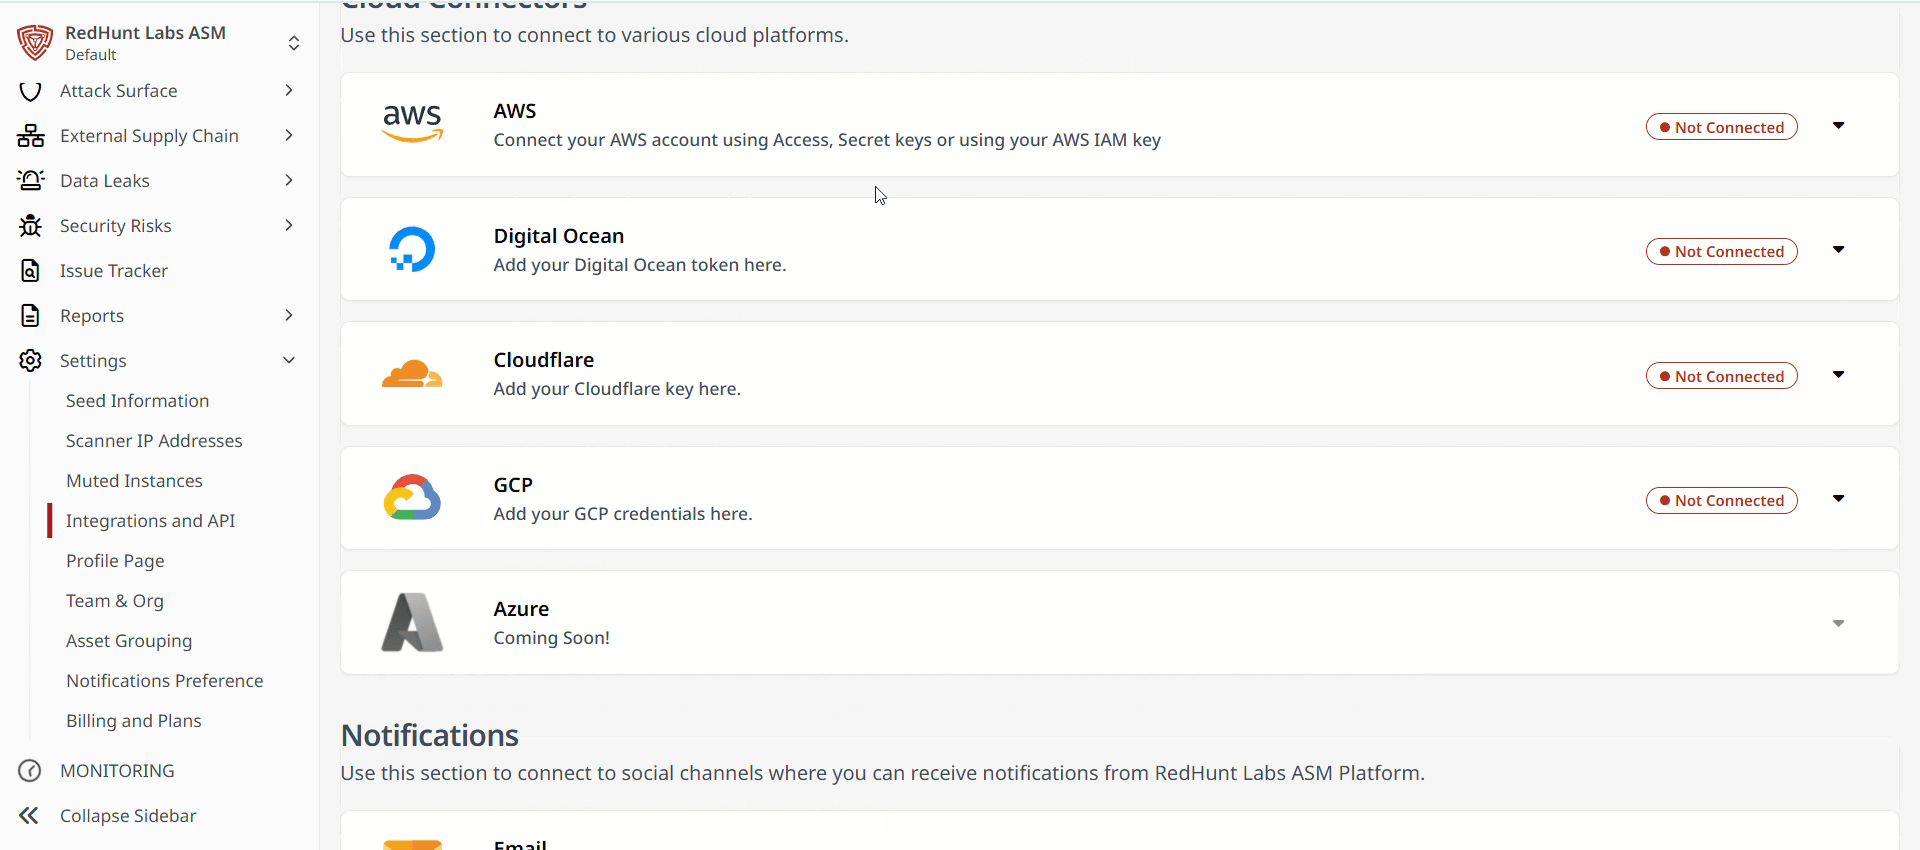Viewport: 1920px width, 850px height.
Task: Click the MONITORING clock icon
Action: pos(31,771)
